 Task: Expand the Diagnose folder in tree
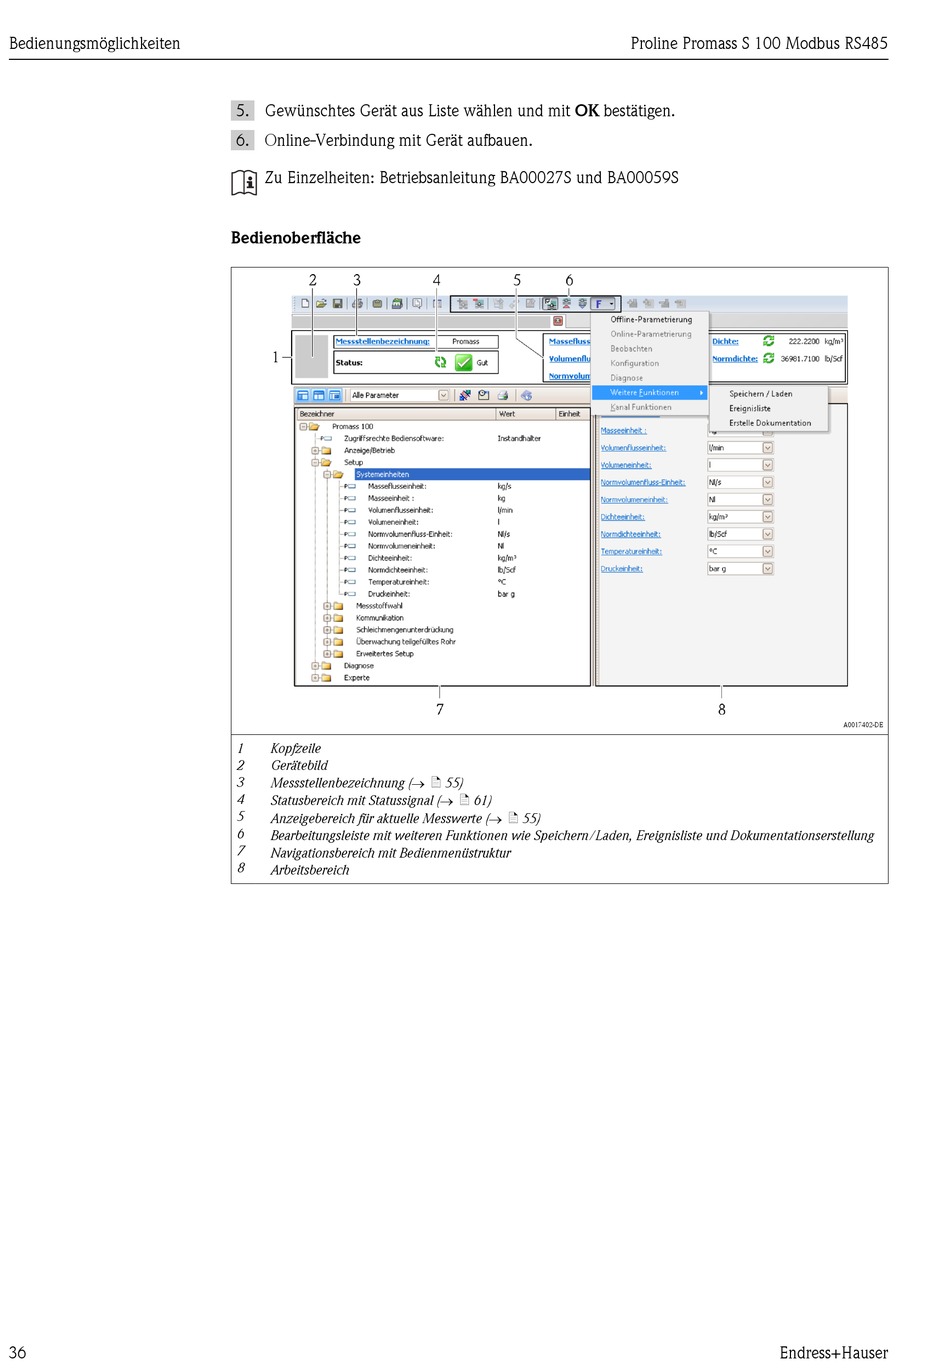pyautogui.click(x=315, y=666)
